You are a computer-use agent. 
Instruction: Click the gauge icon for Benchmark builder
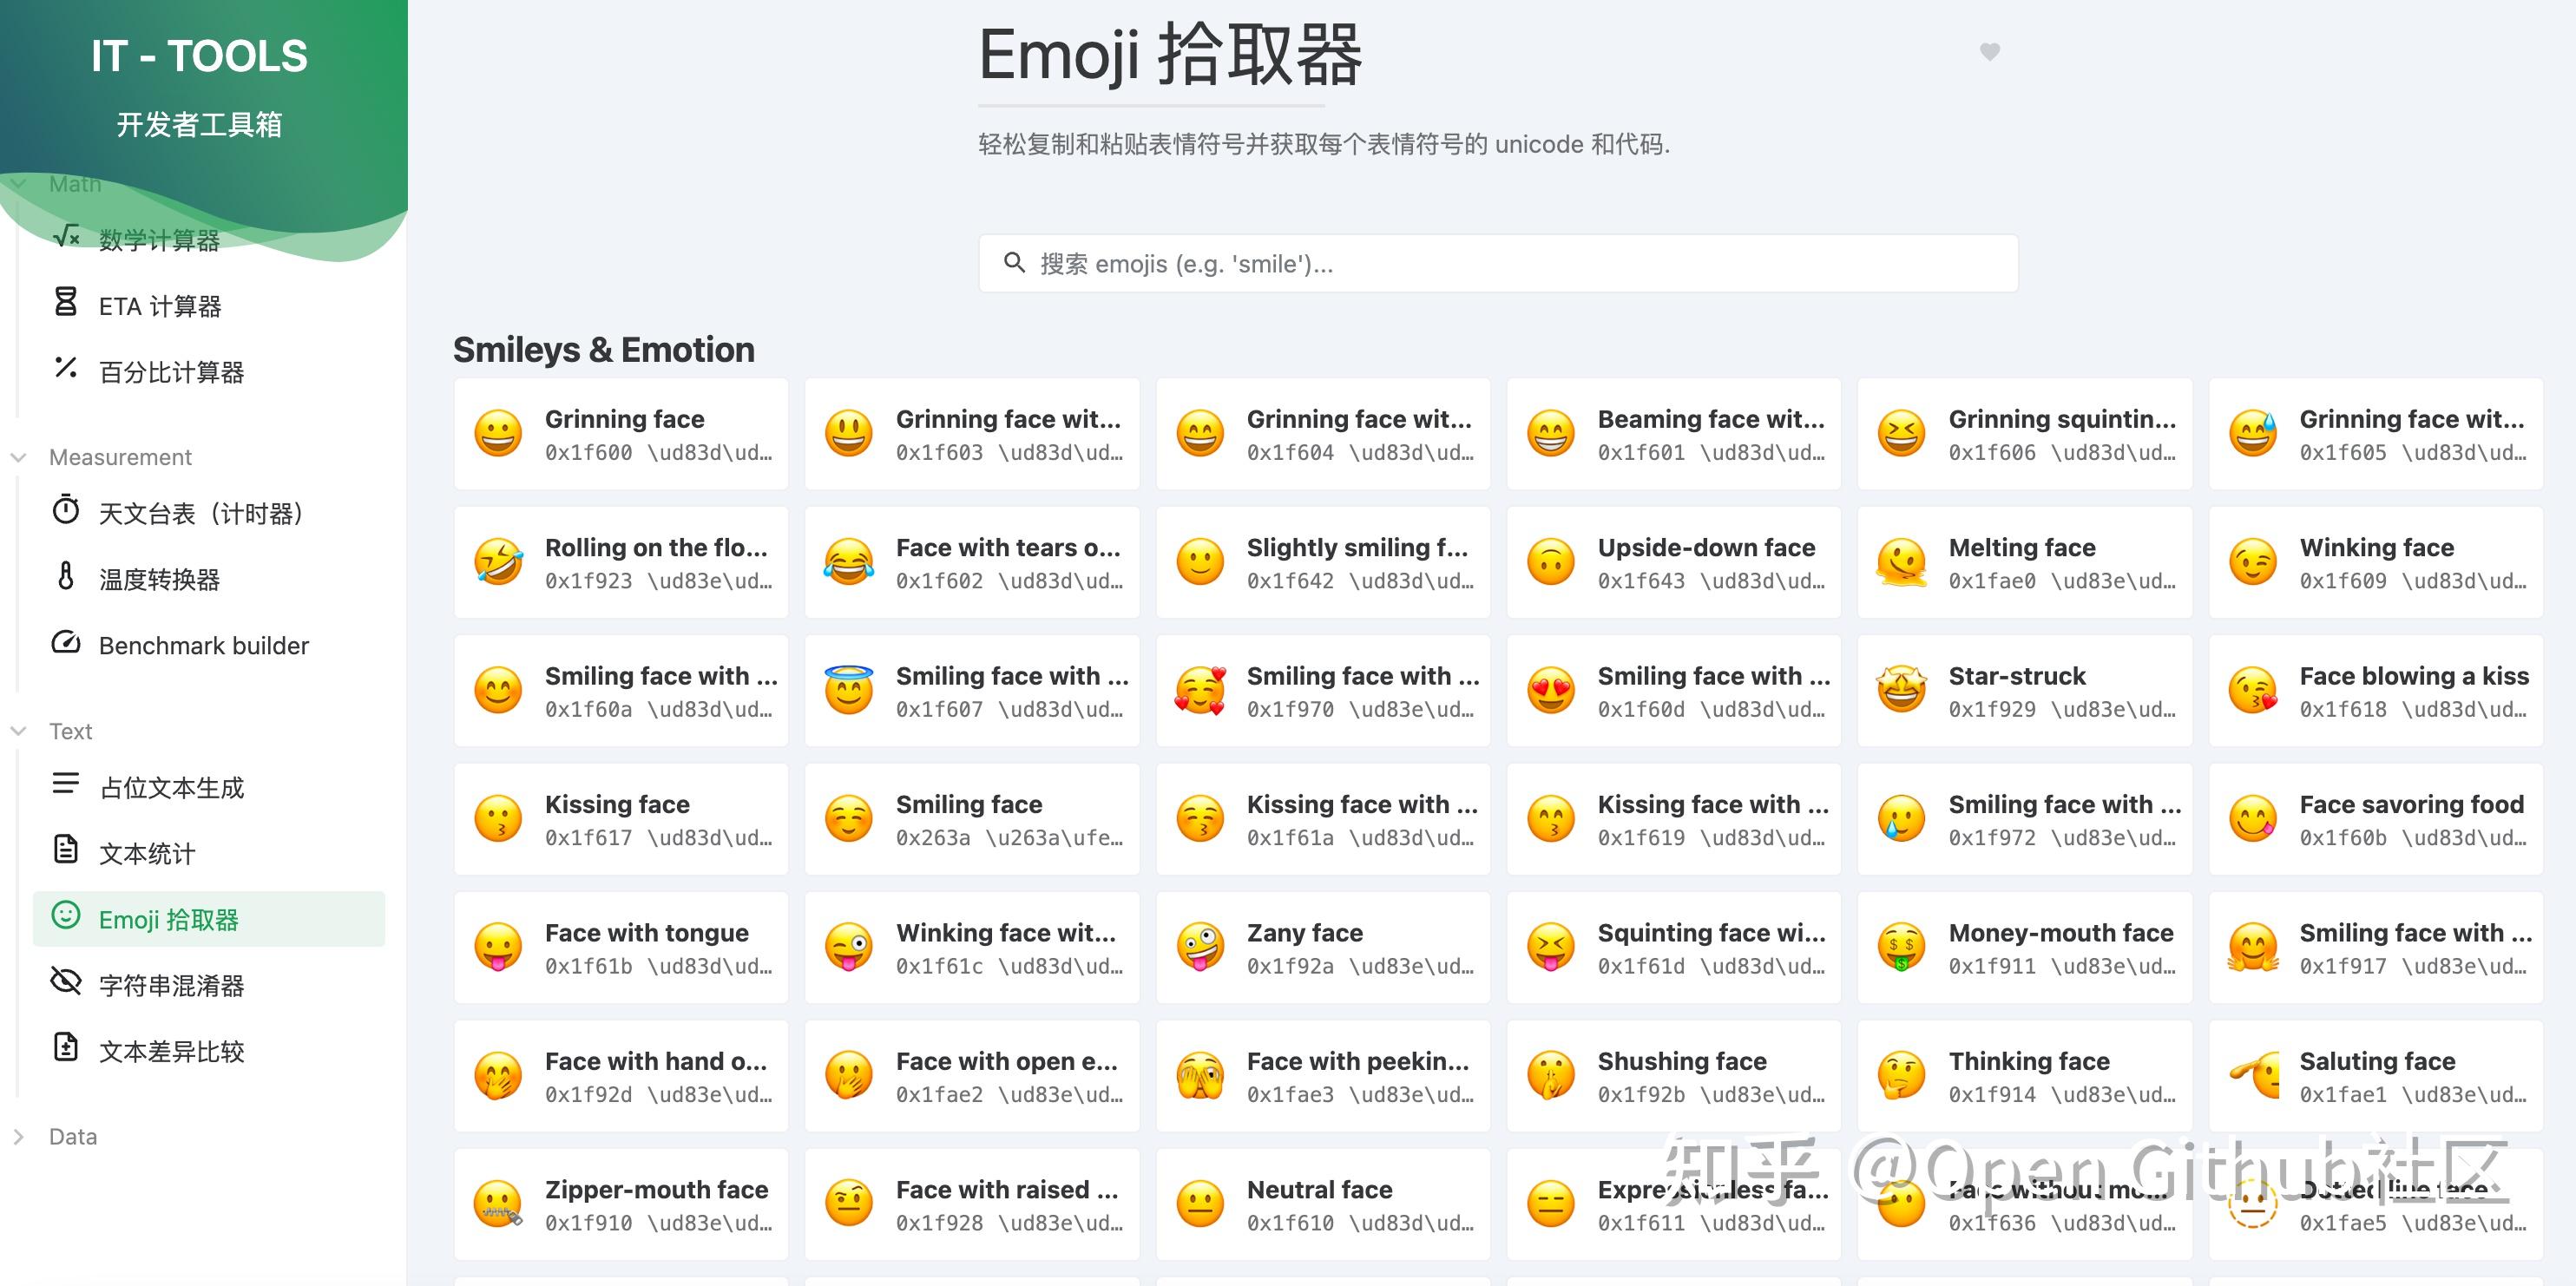coord(65,645)
